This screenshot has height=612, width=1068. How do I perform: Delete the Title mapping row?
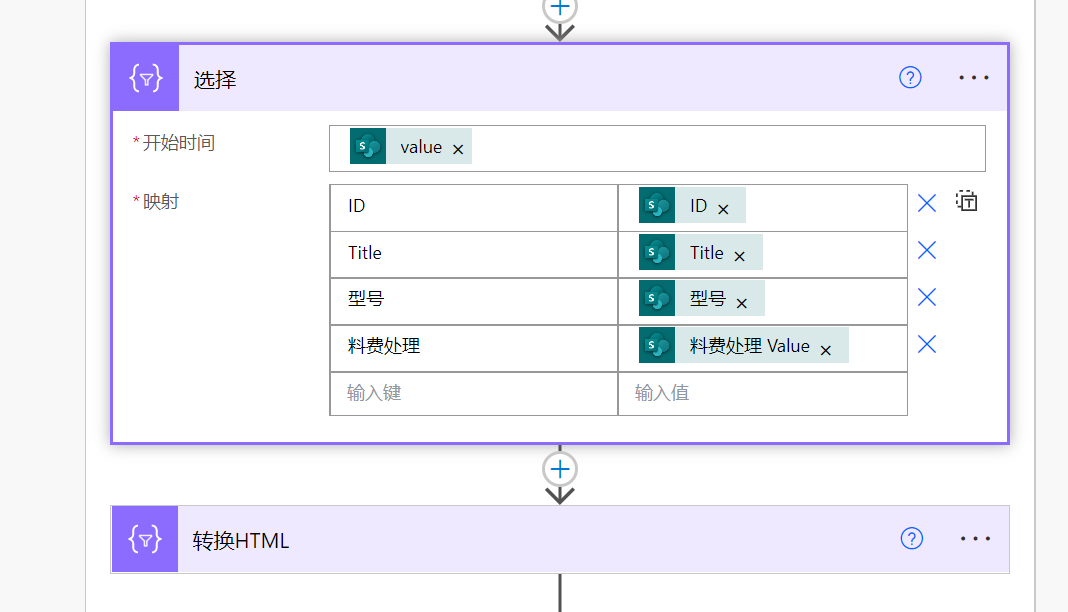pyautogui.click(x=927, y=250)
